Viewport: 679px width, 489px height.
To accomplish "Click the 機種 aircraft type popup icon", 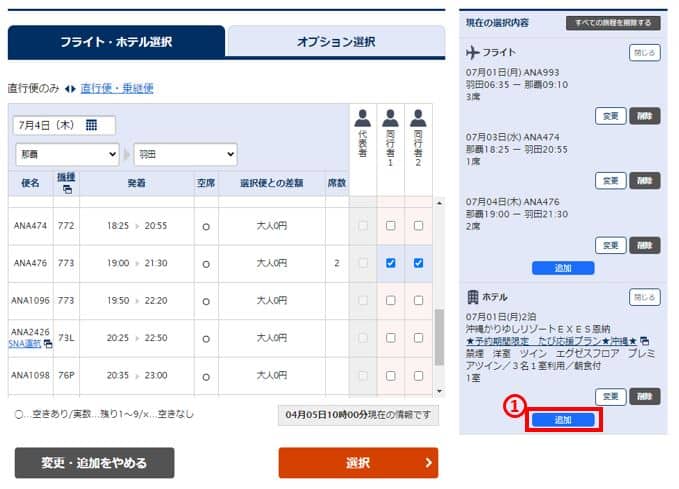I will (67, 190).
